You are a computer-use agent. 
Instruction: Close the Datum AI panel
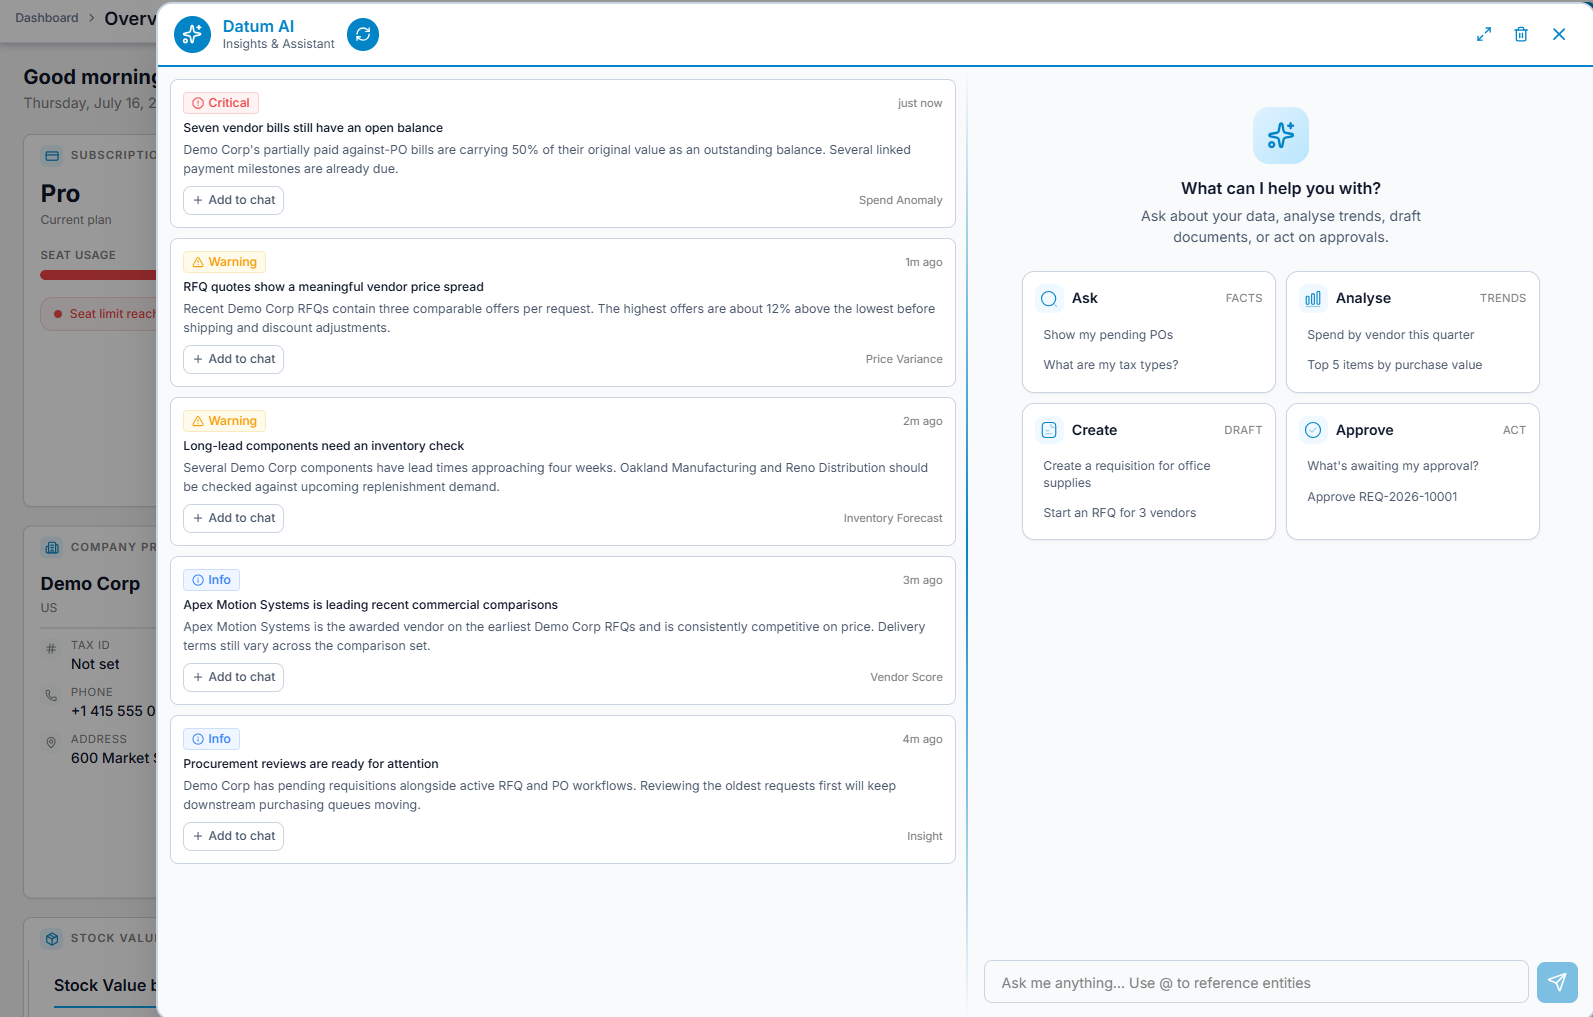(x=1559, y=34)
